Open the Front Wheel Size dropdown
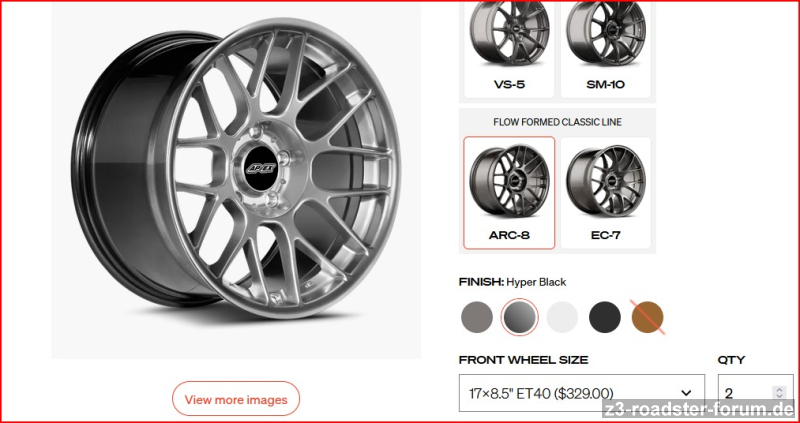This screenshot has width=800, height=423. pos(582,393)
